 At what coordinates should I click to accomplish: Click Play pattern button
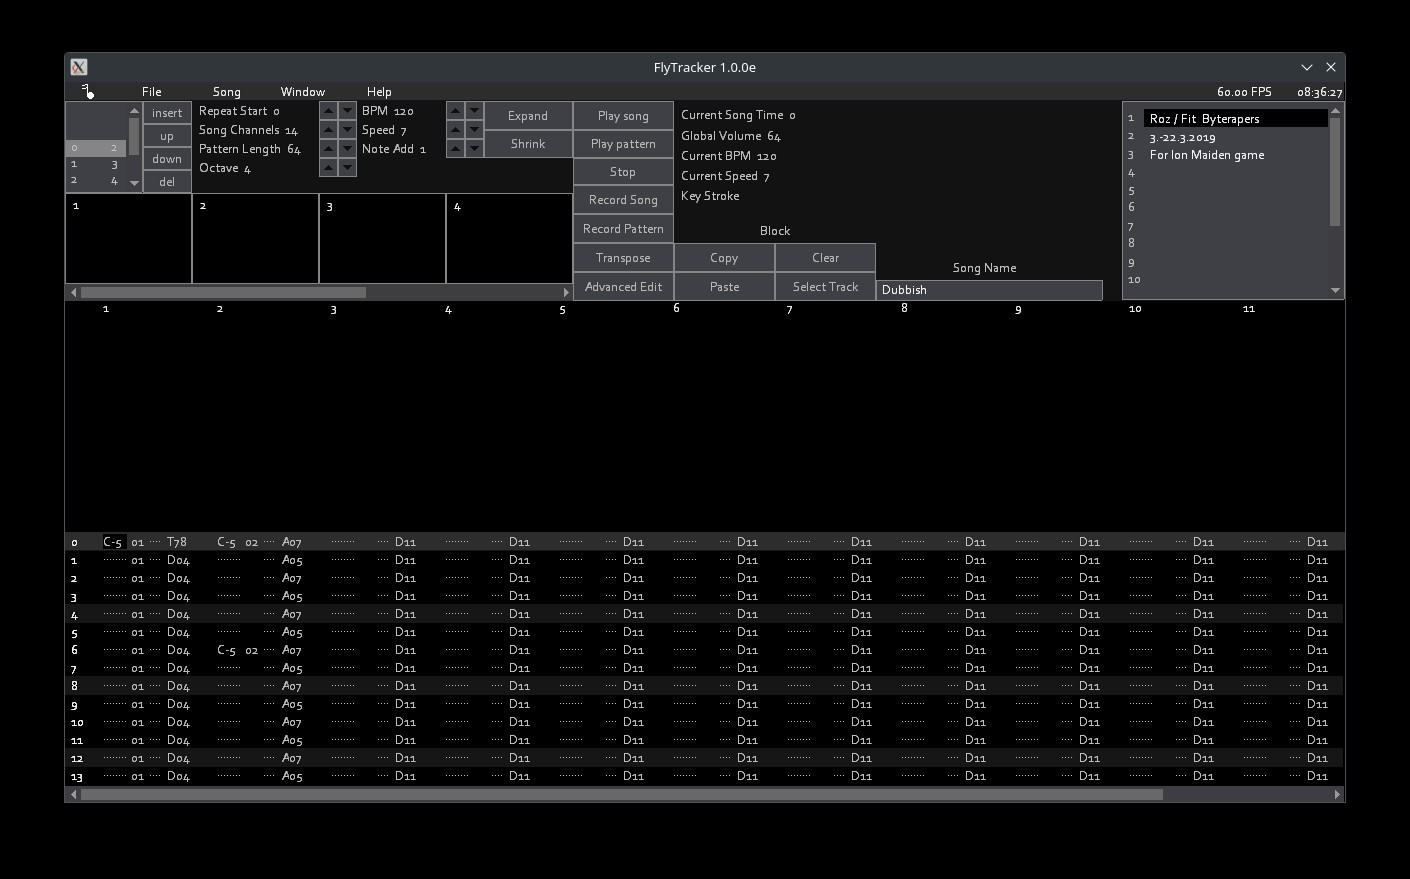coord(623,144)
